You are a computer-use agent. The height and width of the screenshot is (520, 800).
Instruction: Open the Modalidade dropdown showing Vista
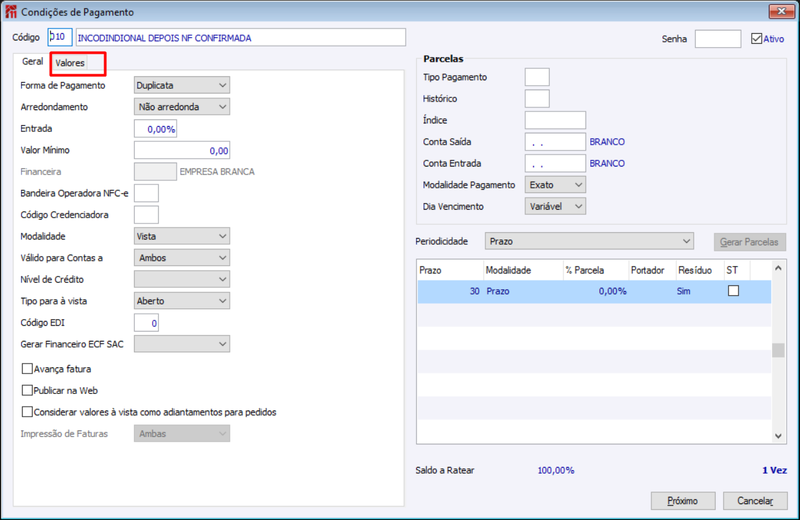[182, 236]
